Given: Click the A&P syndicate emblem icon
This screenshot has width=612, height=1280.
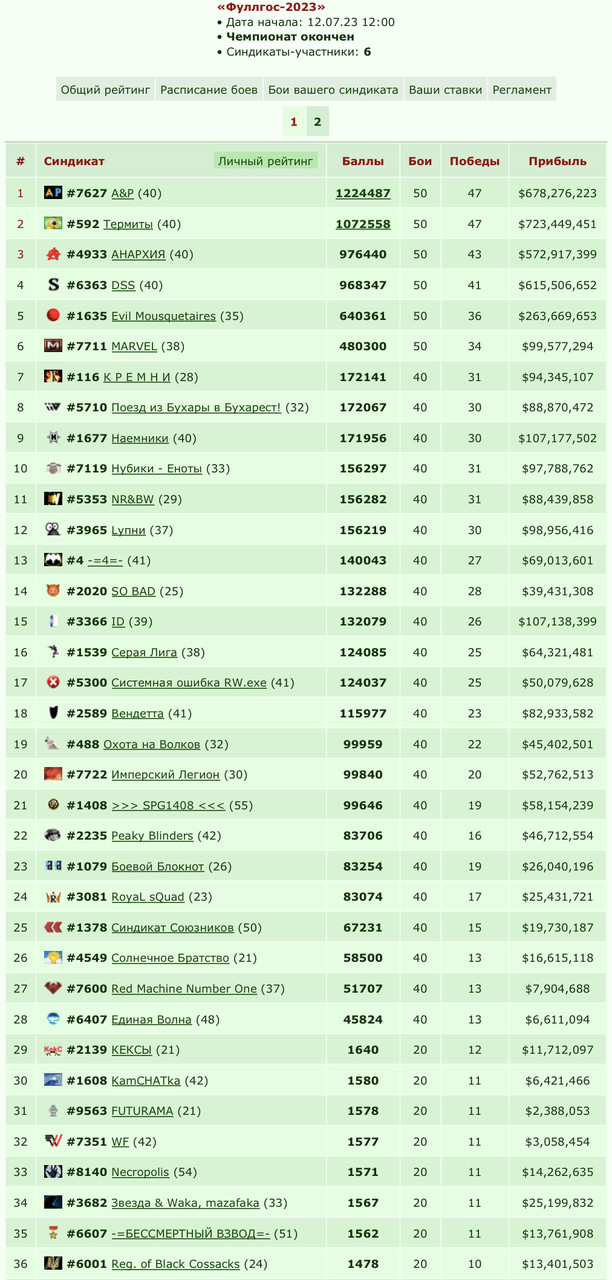Looking at the screenshot, I should (53, 193).
